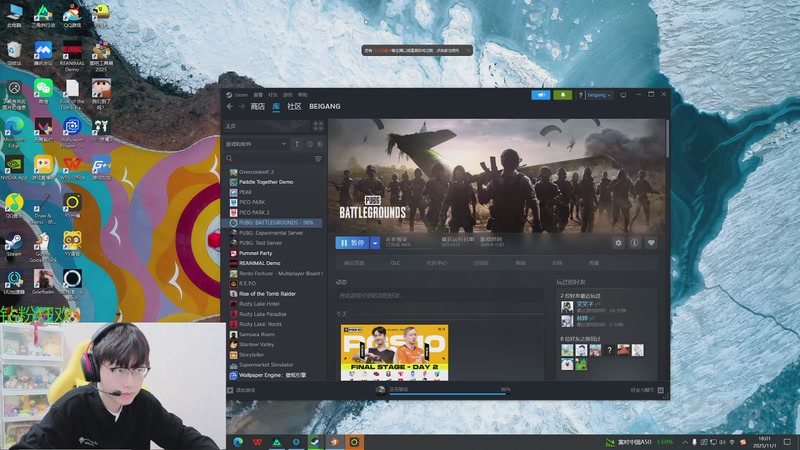Open the Steam desktop shortcut
The width and height of the screenshot is (800, 450).
coord(14,245)
